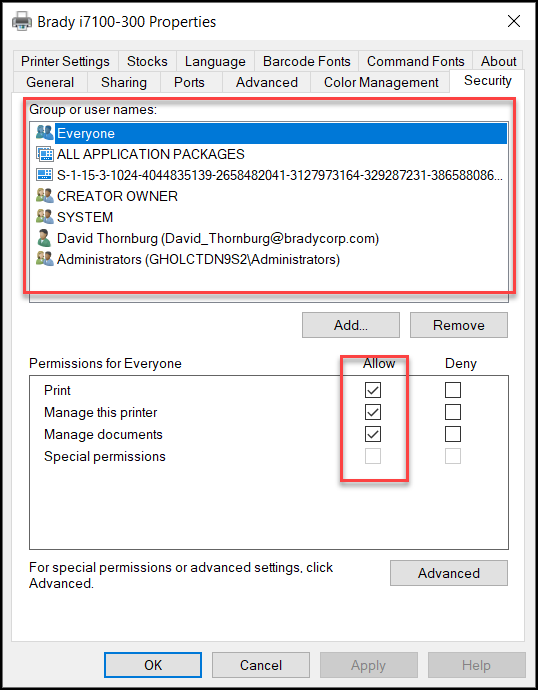Screen dimensions: 538x690
Task: Confirm with the OK button
Action: pyautogui.click(x=153, y=665)
